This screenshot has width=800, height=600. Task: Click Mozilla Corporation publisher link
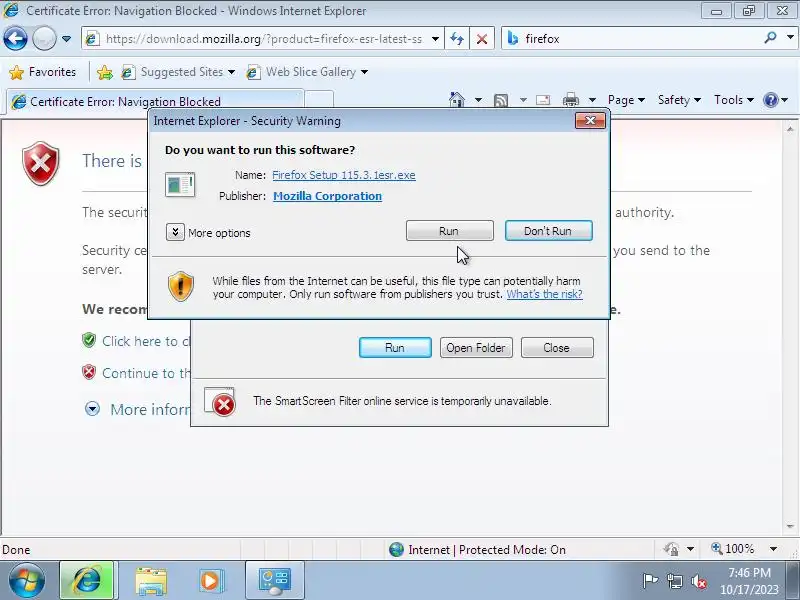pos(328,196)
